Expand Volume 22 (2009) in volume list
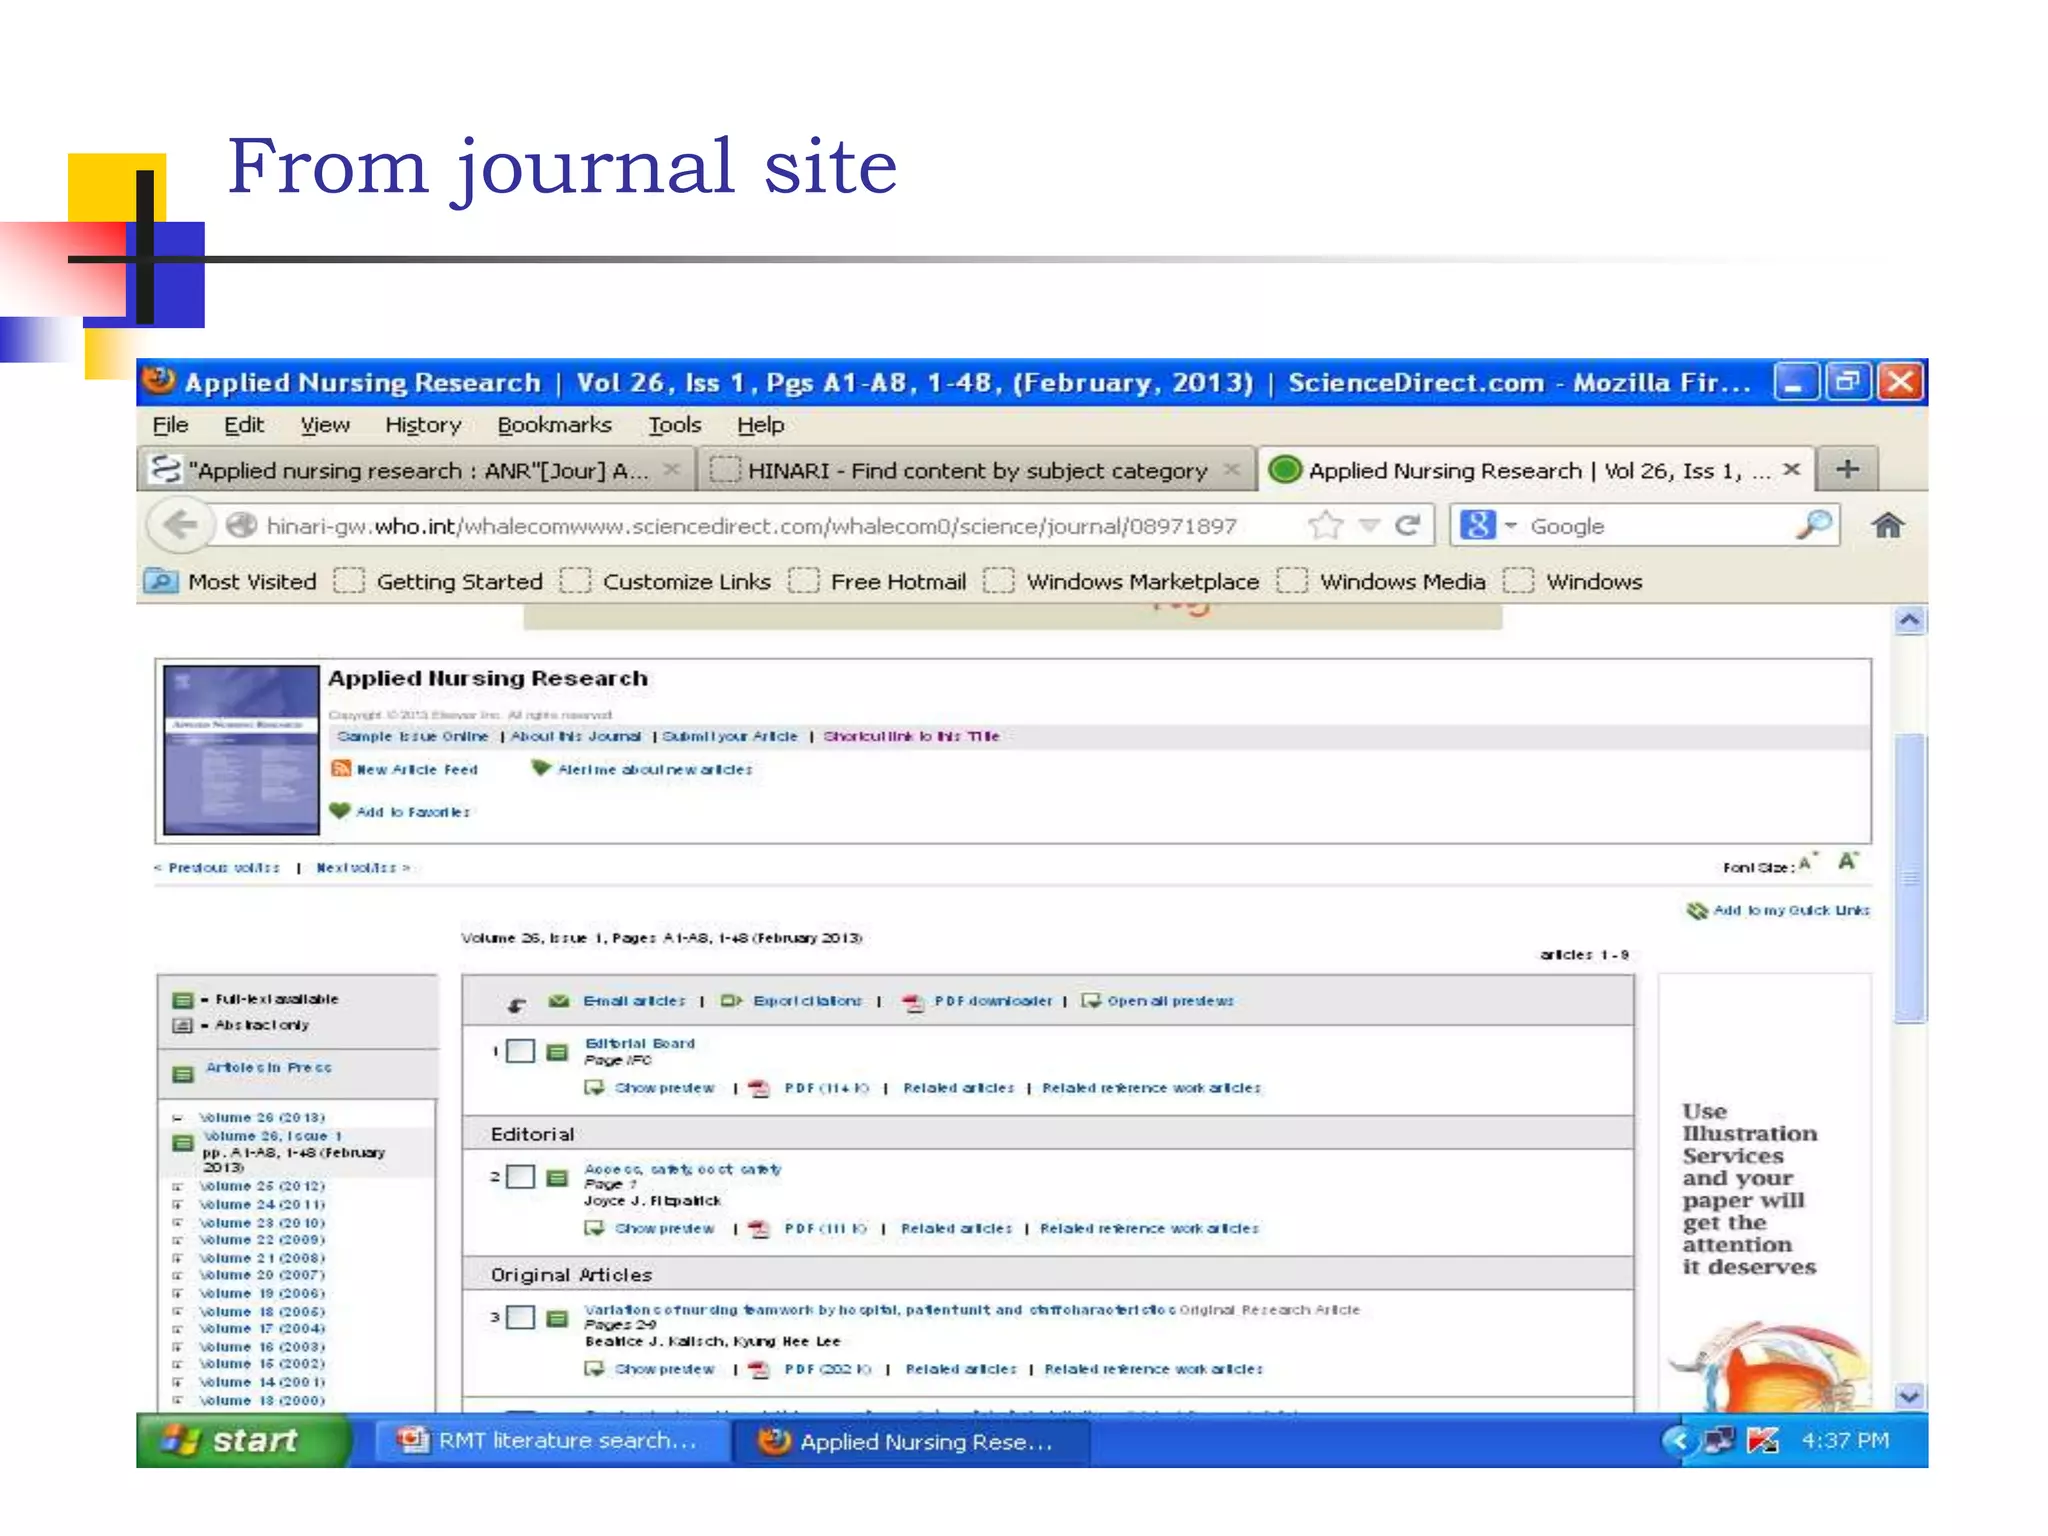Screen dimensions: 2048x1536 pyautogui.click(x=177, y=1240)
